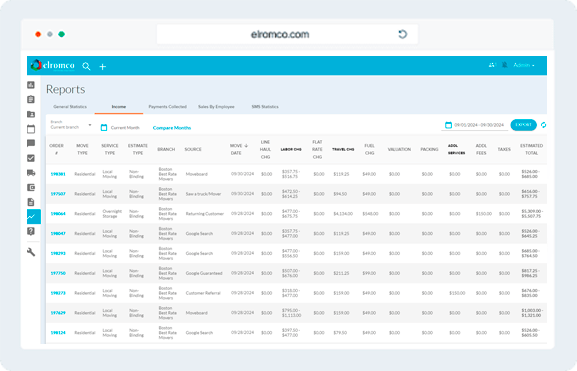Reload the page via browser refresh icon
The image size is (577, 371).
coord(403,34)
